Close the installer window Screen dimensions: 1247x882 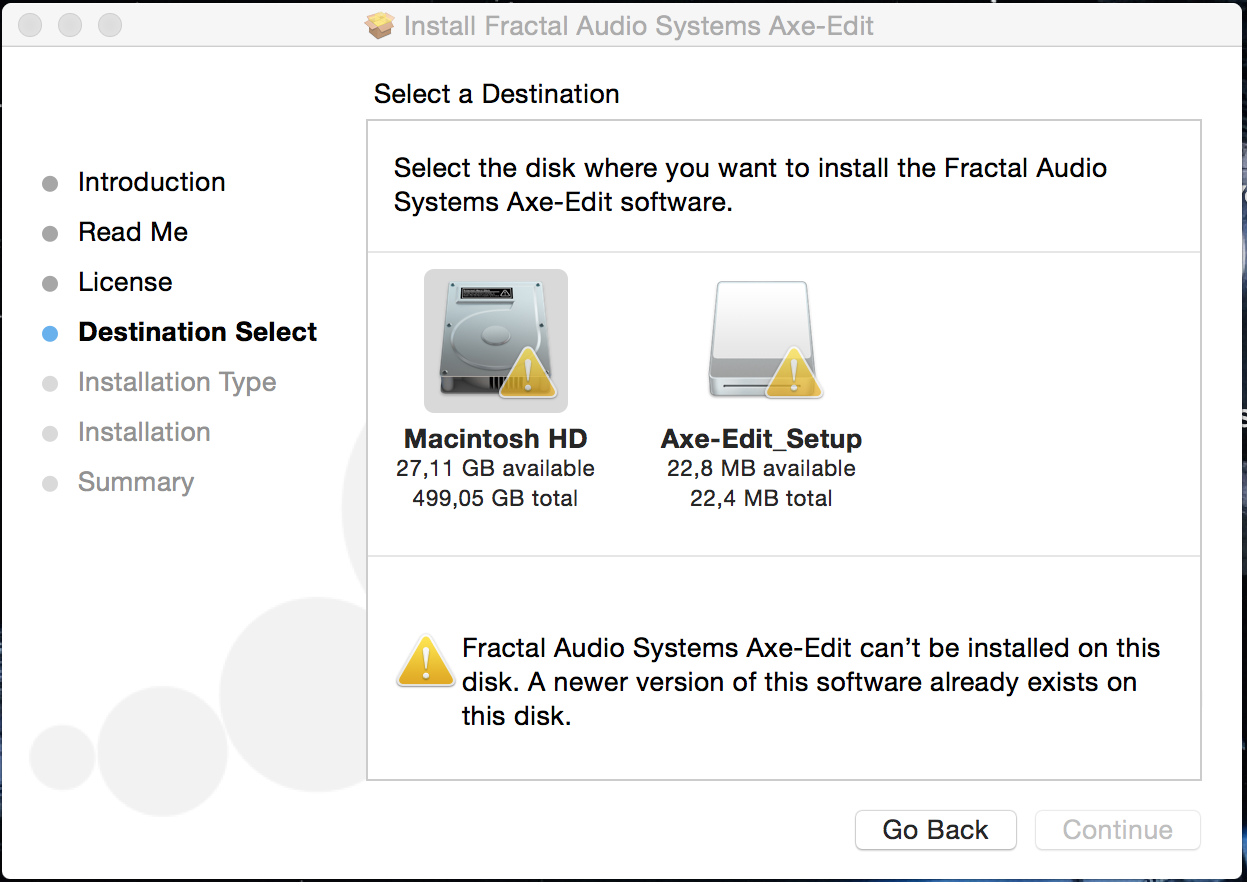click(30, 25)
